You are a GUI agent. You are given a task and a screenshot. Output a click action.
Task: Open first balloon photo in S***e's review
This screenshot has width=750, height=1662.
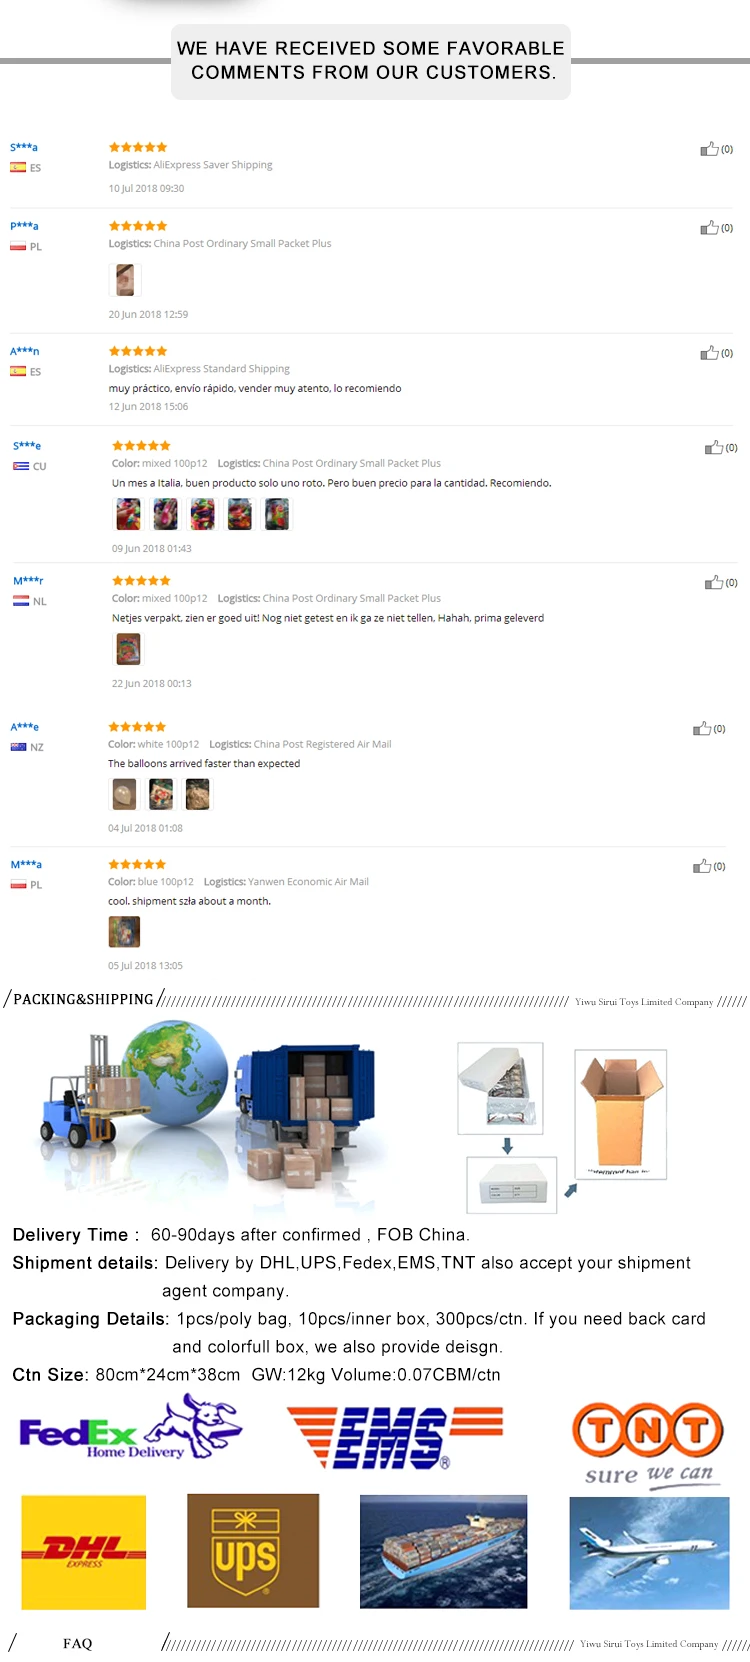[129, 514]
